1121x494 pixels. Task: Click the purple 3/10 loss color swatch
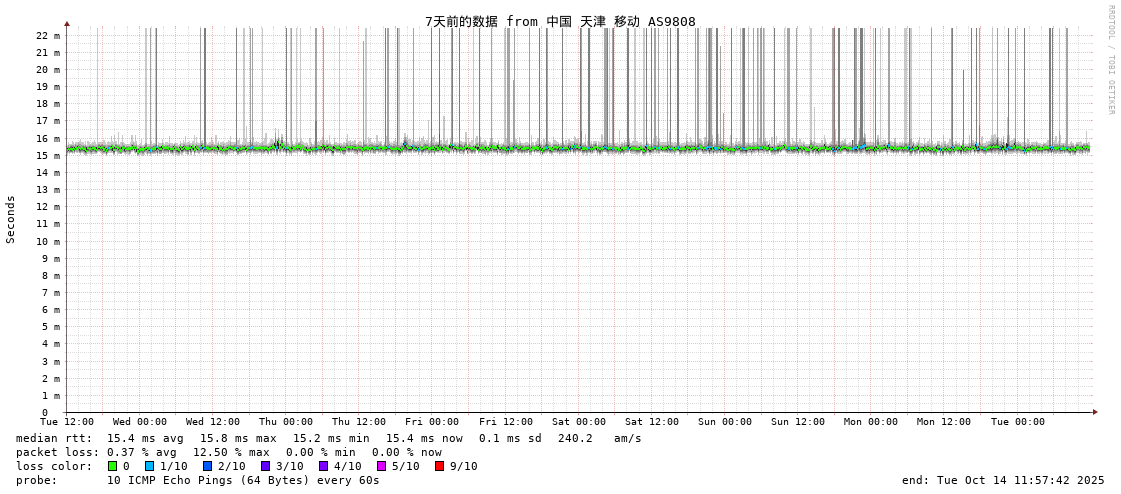point(265,466)
